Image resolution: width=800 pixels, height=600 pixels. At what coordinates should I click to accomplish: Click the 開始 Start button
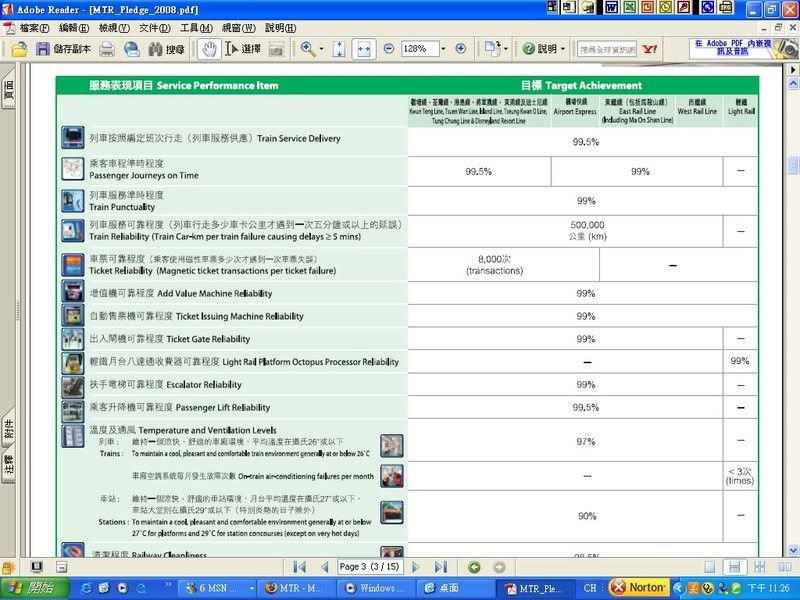tap(35, 588)
